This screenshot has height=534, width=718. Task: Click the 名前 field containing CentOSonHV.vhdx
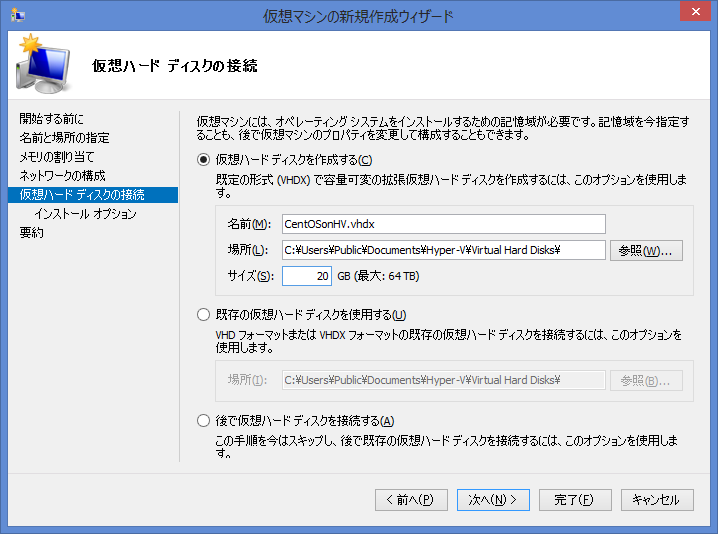pos(444,224)
